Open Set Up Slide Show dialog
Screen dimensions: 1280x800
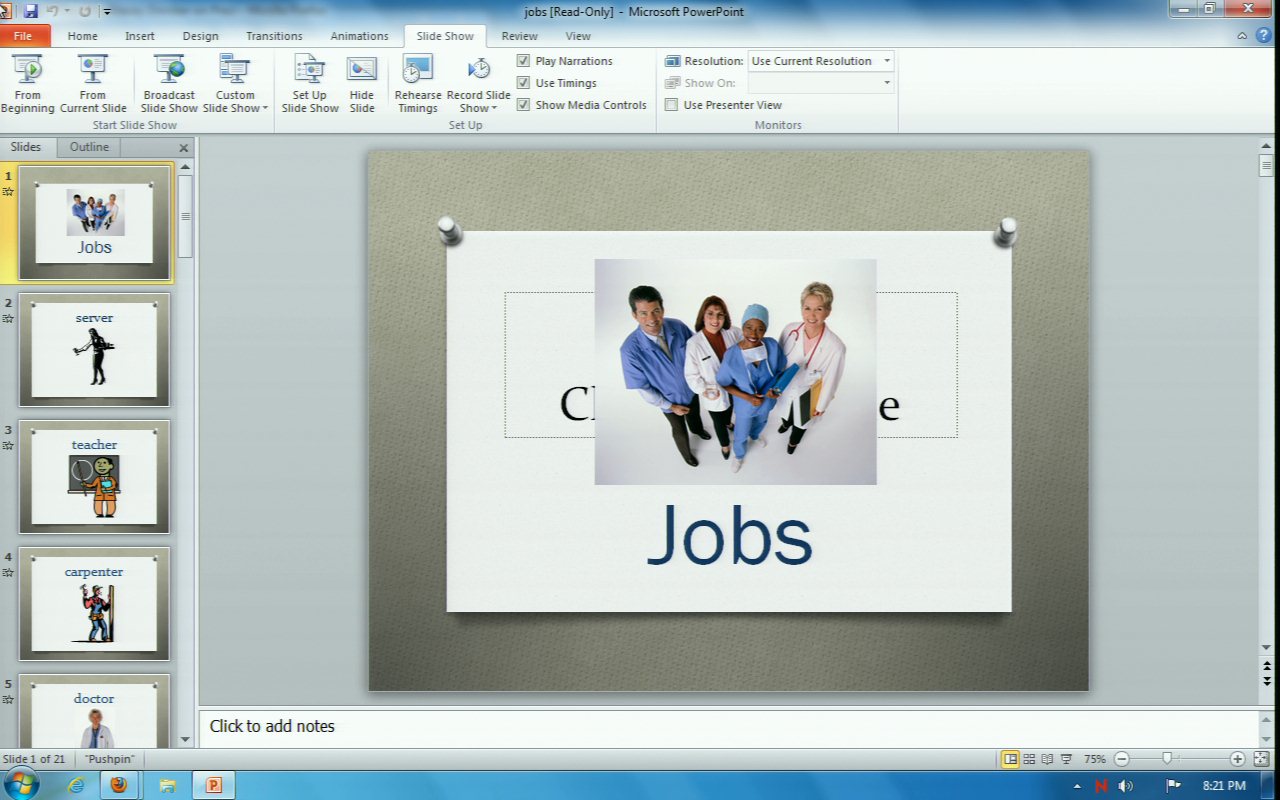[x=309, y=83]
